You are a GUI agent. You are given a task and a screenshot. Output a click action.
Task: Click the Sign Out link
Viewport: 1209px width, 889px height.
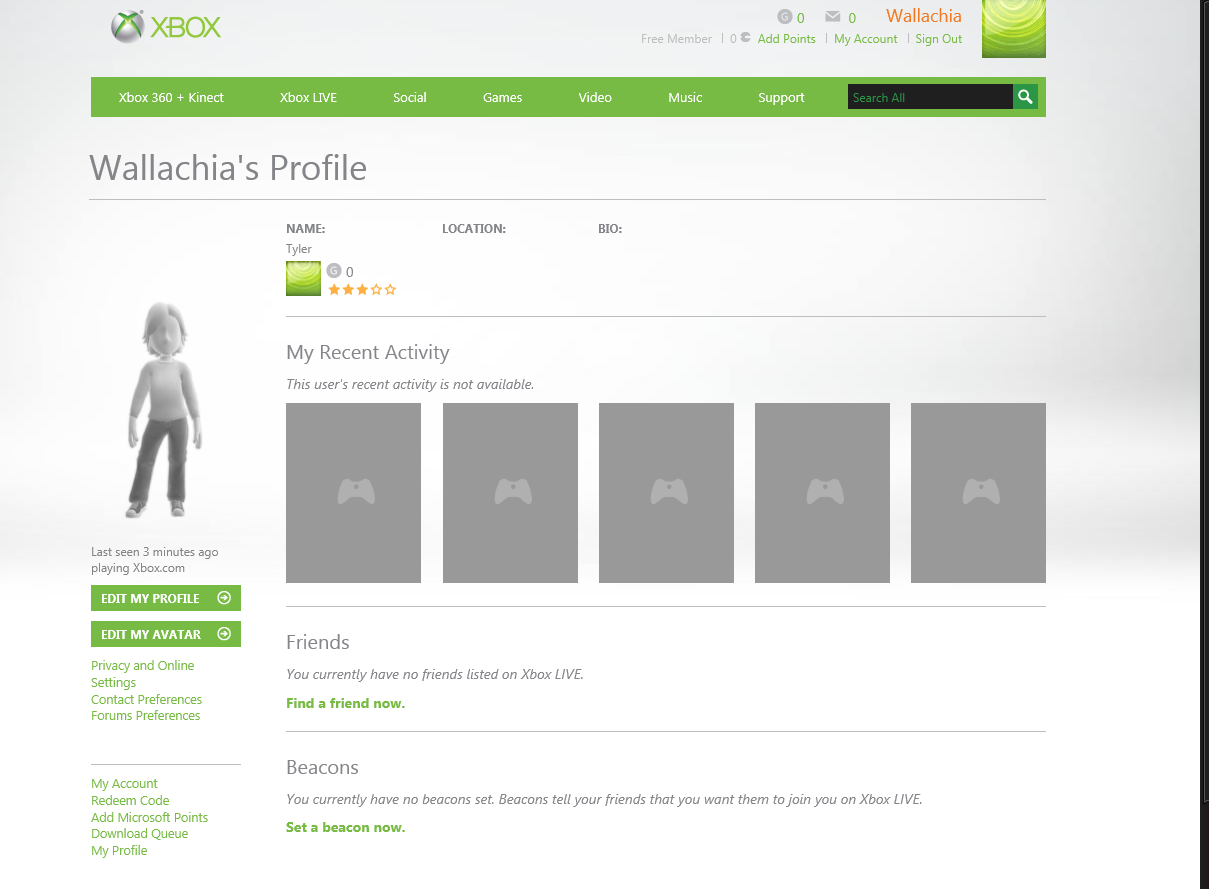point(938,39)
